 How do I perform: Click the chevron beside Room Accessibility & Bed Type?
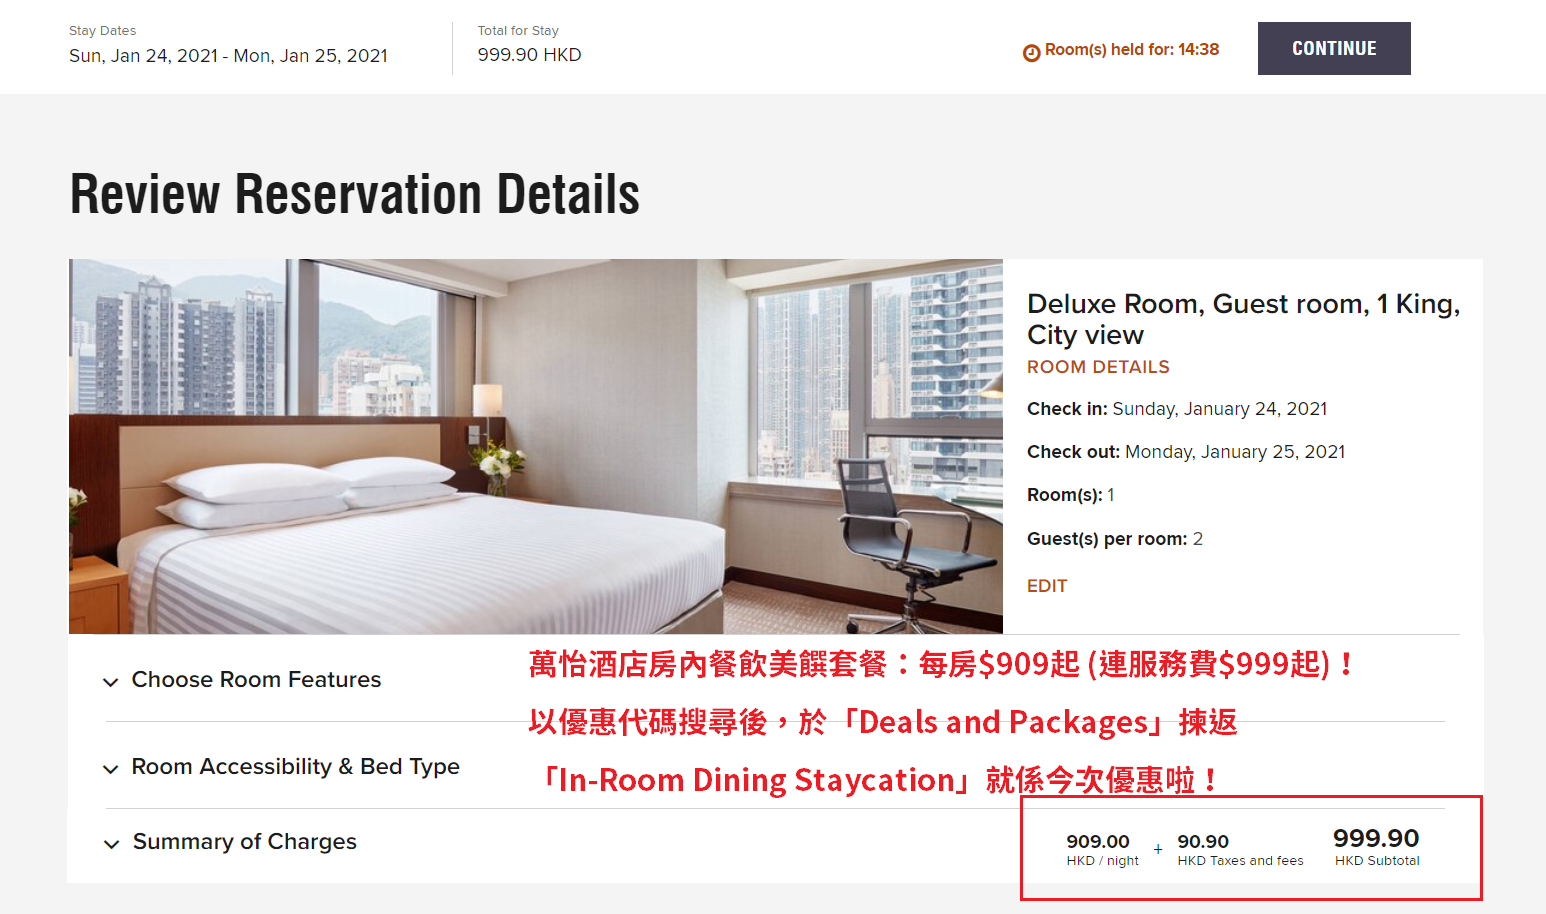(111, 769)
